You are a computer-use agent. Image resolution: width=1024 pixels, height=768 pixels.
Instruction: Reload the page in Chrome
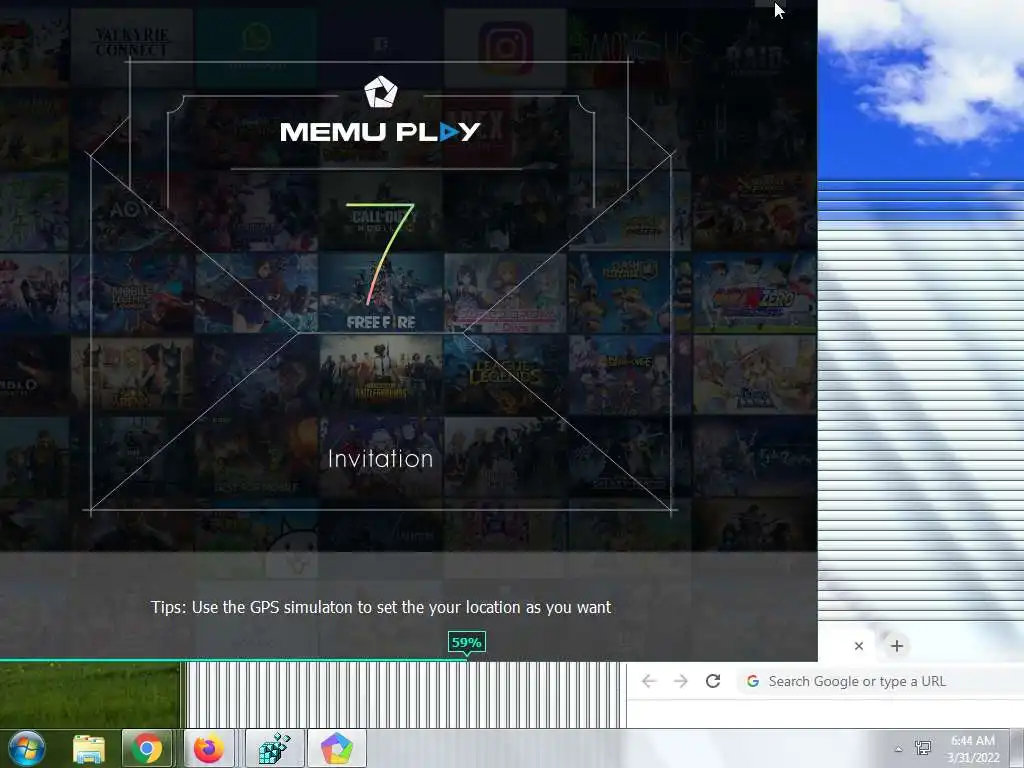coord(713,681)
